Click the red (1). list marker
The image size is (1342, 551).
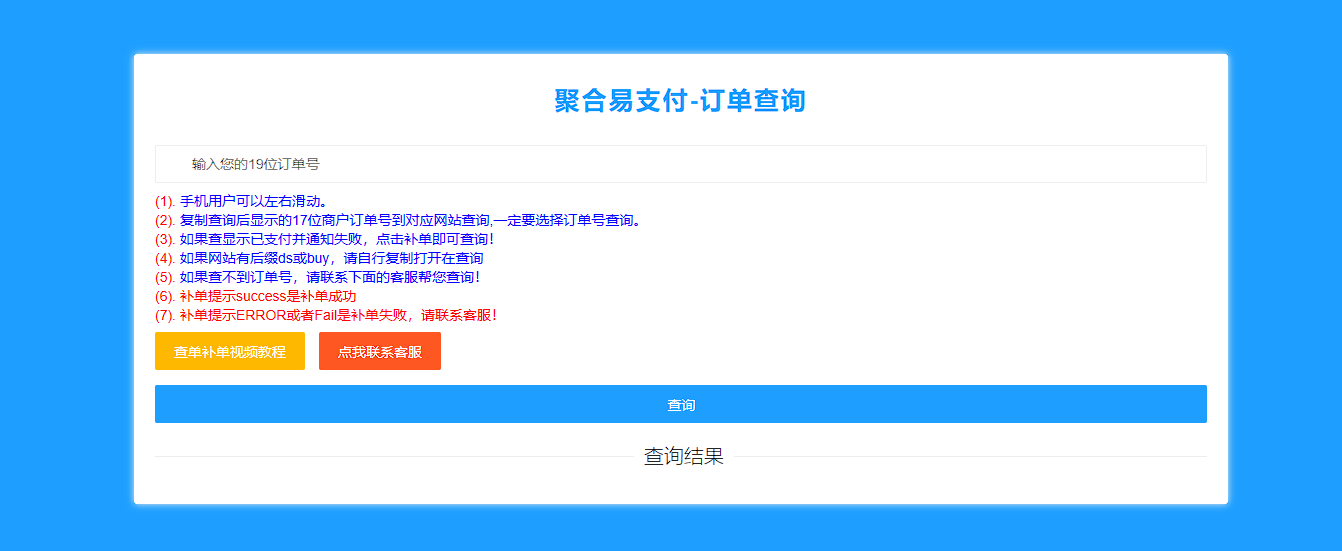coord(165,201)
